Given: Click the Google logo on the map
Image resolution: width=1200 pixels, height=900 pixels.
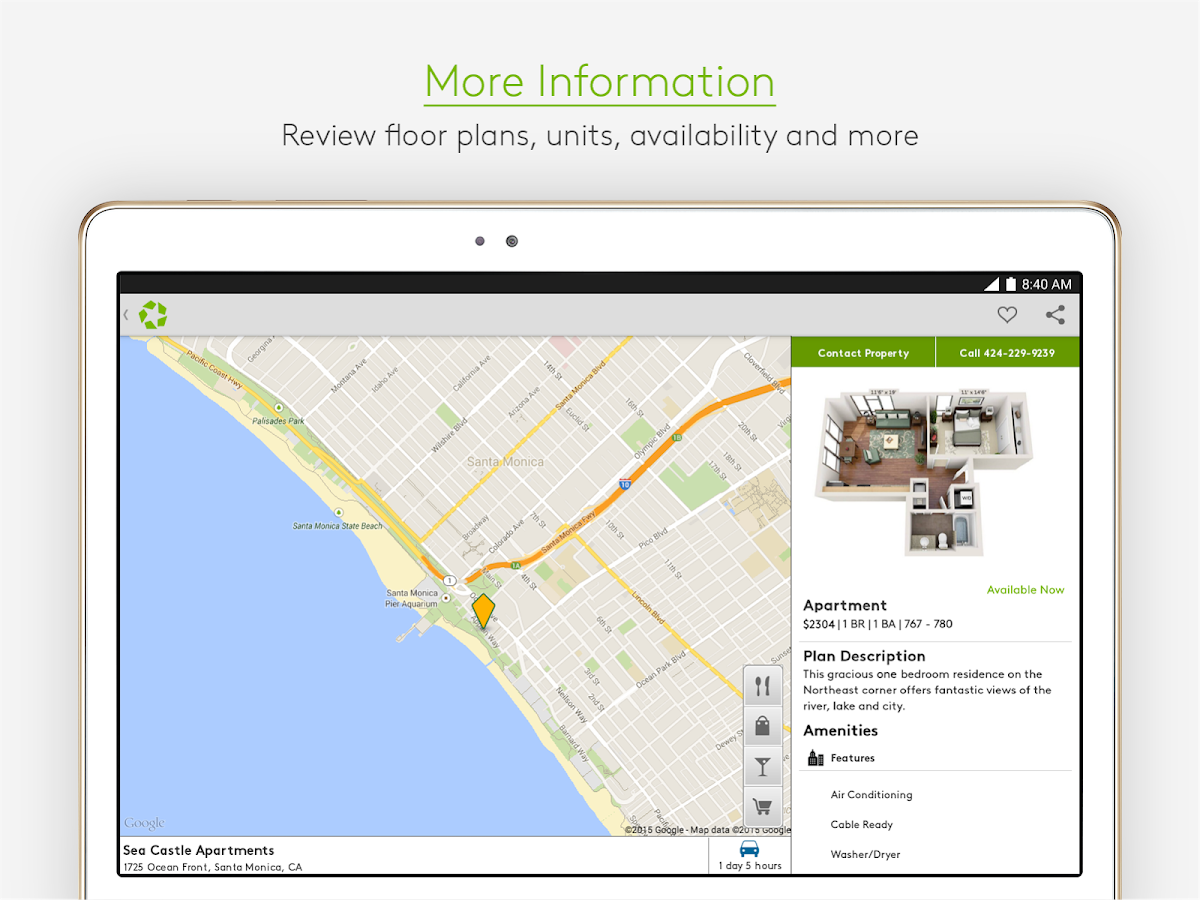Looking at the screenshot, I should click(x=142, y=822).
